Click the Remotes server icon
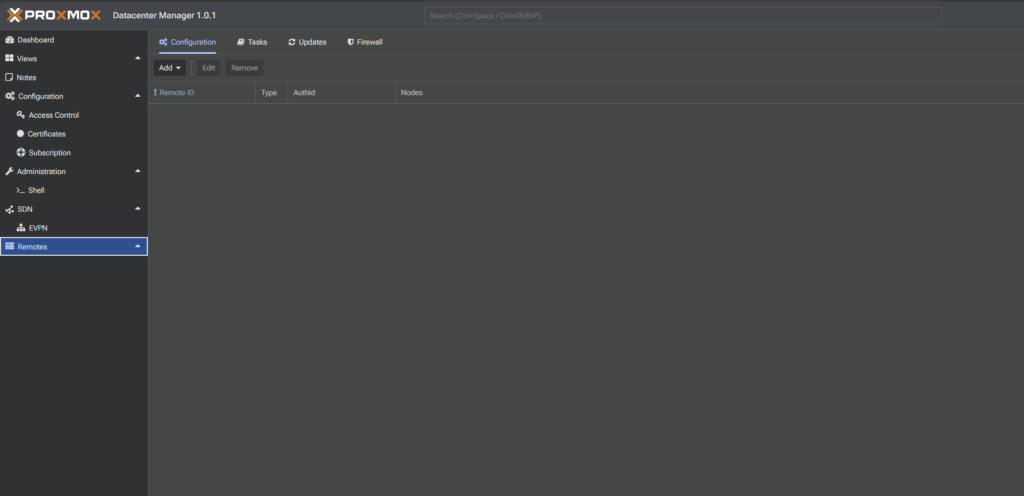Image resolution: width=1024 pixels, height=496 pixels. [x=9, y=246]
